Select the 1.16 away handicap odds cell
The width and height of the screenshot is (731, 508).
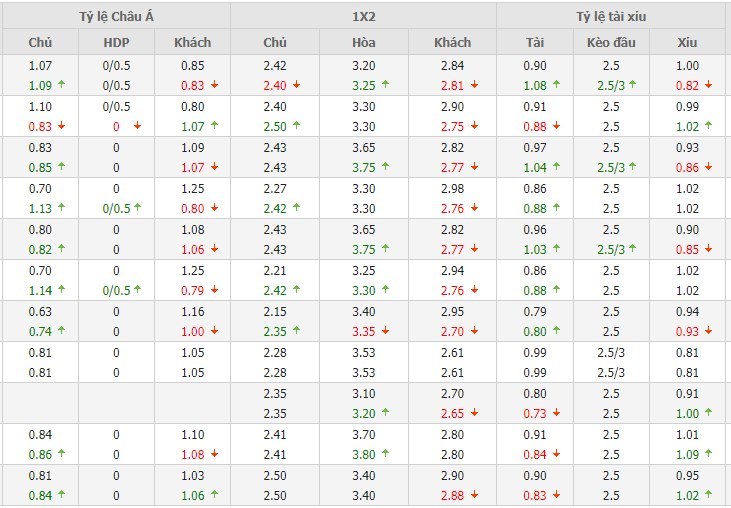(192, 312)
